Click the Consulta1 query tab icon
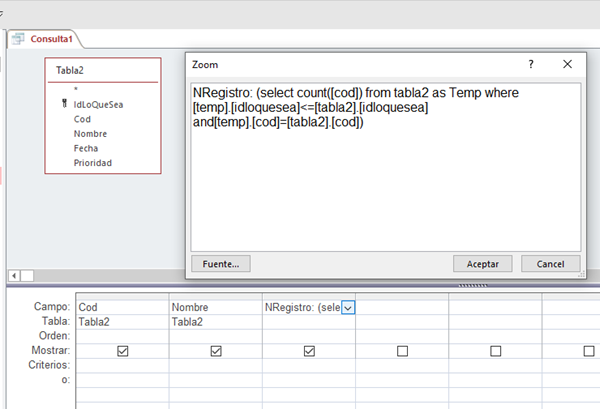The image size is (600, 409). 18,39
